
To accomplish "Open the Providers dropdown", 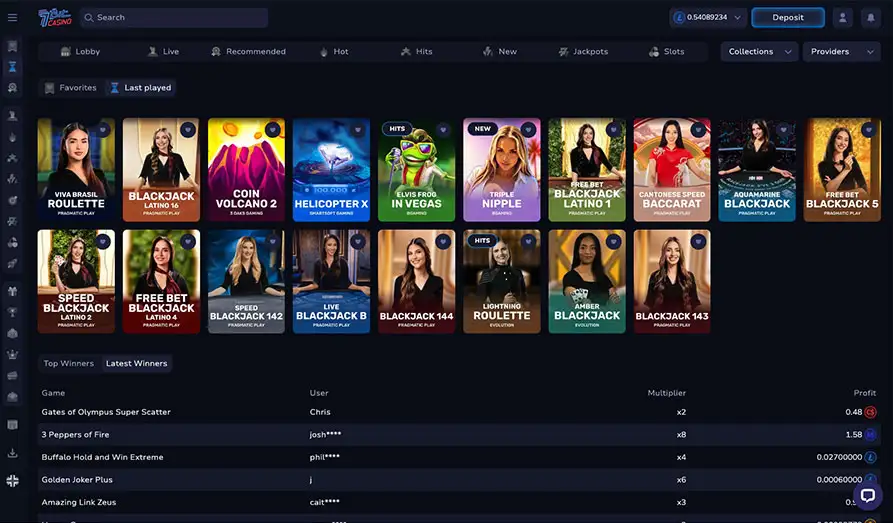I will pyautogui.click(x=842, y=52).
